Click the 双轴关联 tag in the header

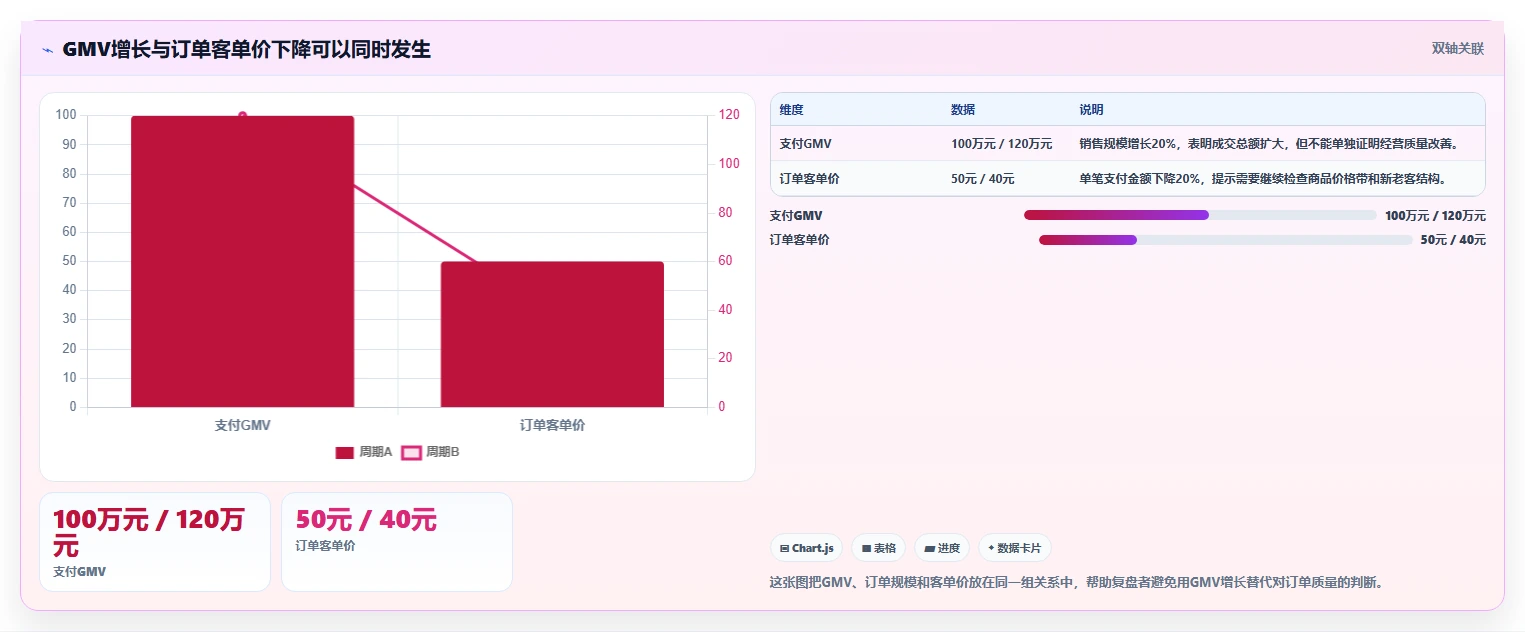(1457, 49)
